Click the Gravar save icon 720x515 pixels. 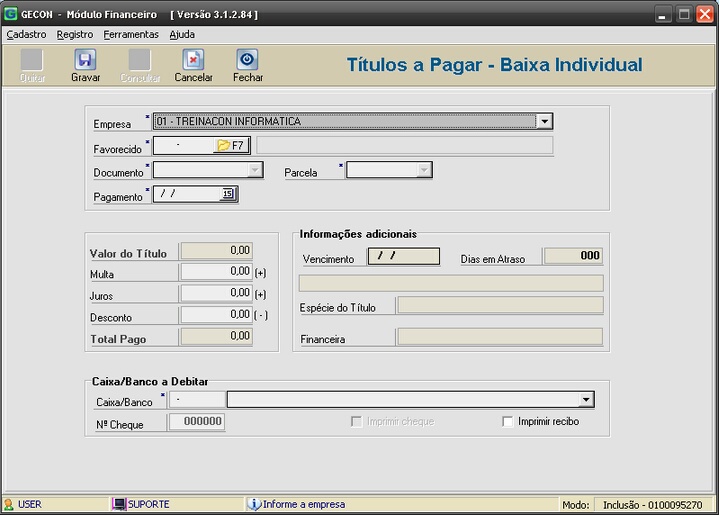click(x=85, y=60)
